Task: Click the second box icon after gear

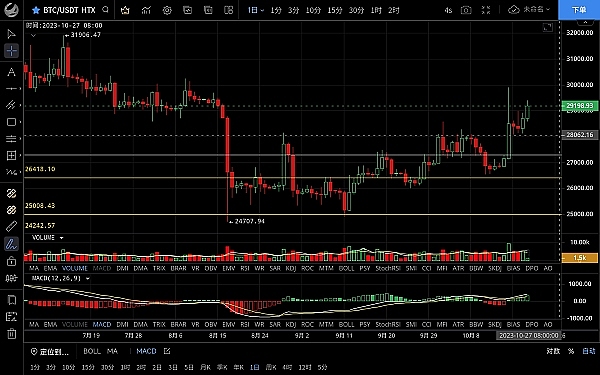Action: point(208,10)
